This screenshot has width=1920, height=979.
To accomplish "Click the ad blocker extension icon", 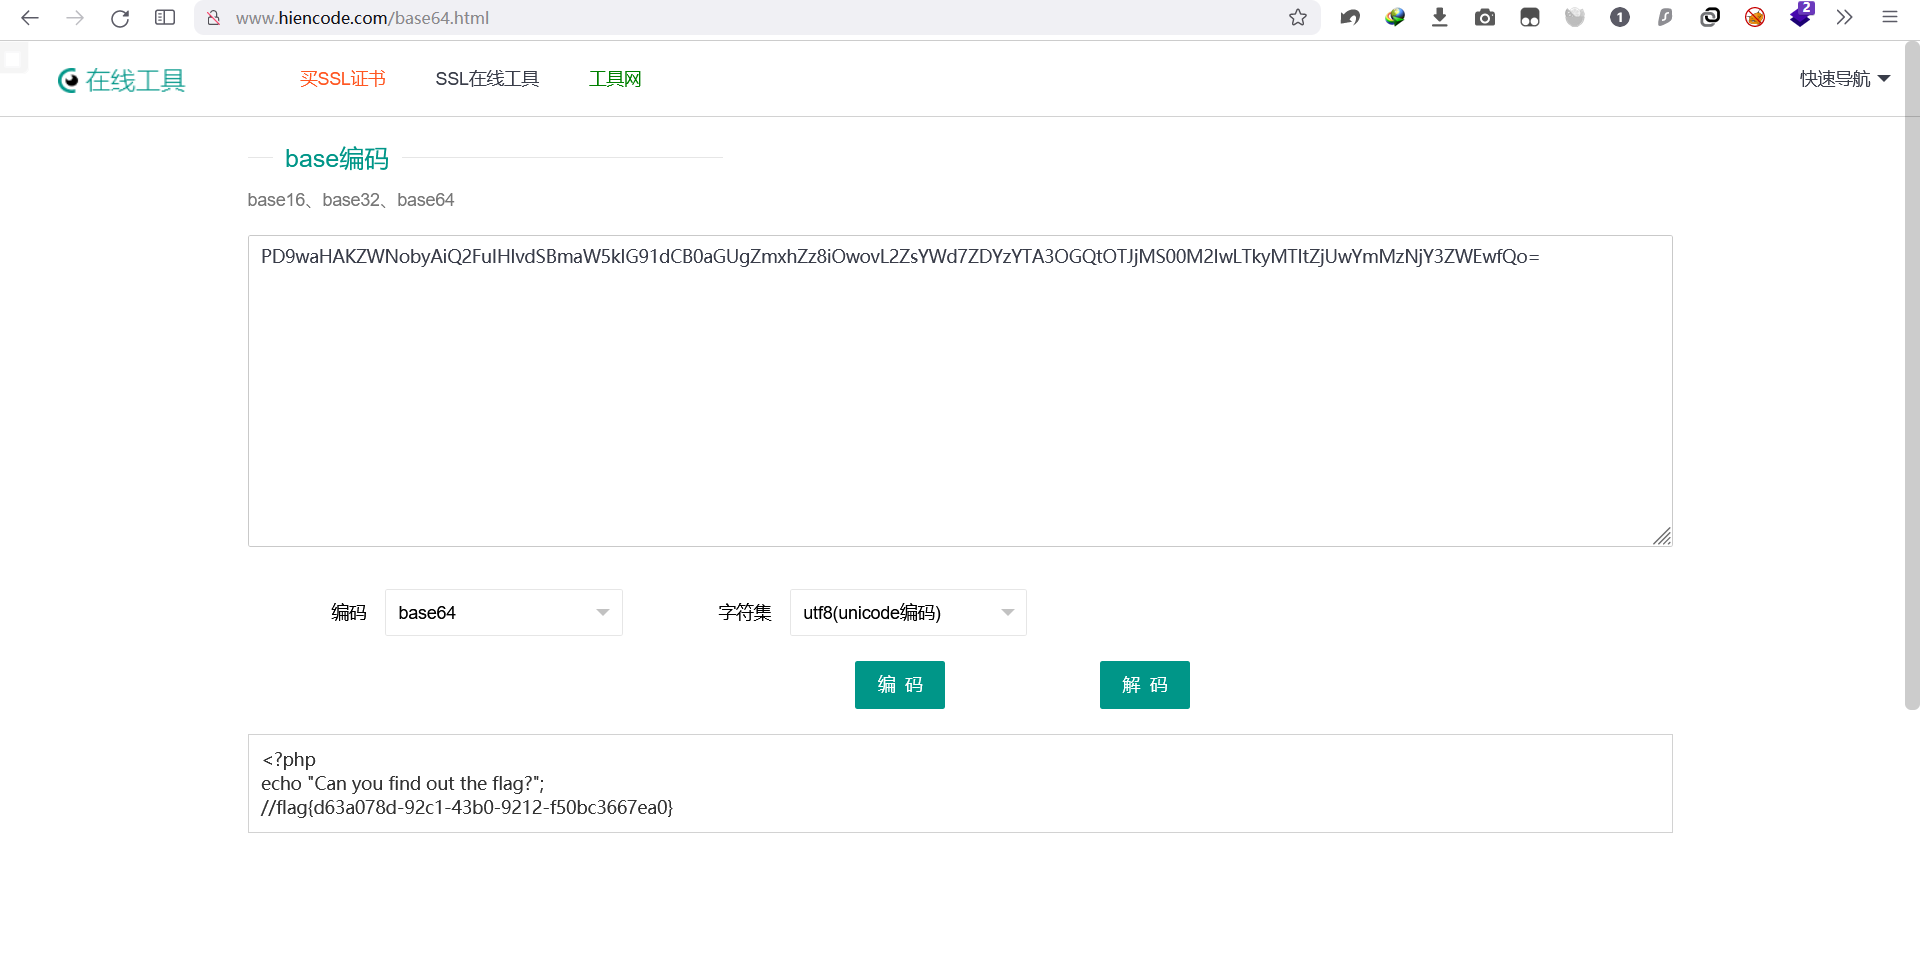I will 1755,17.
